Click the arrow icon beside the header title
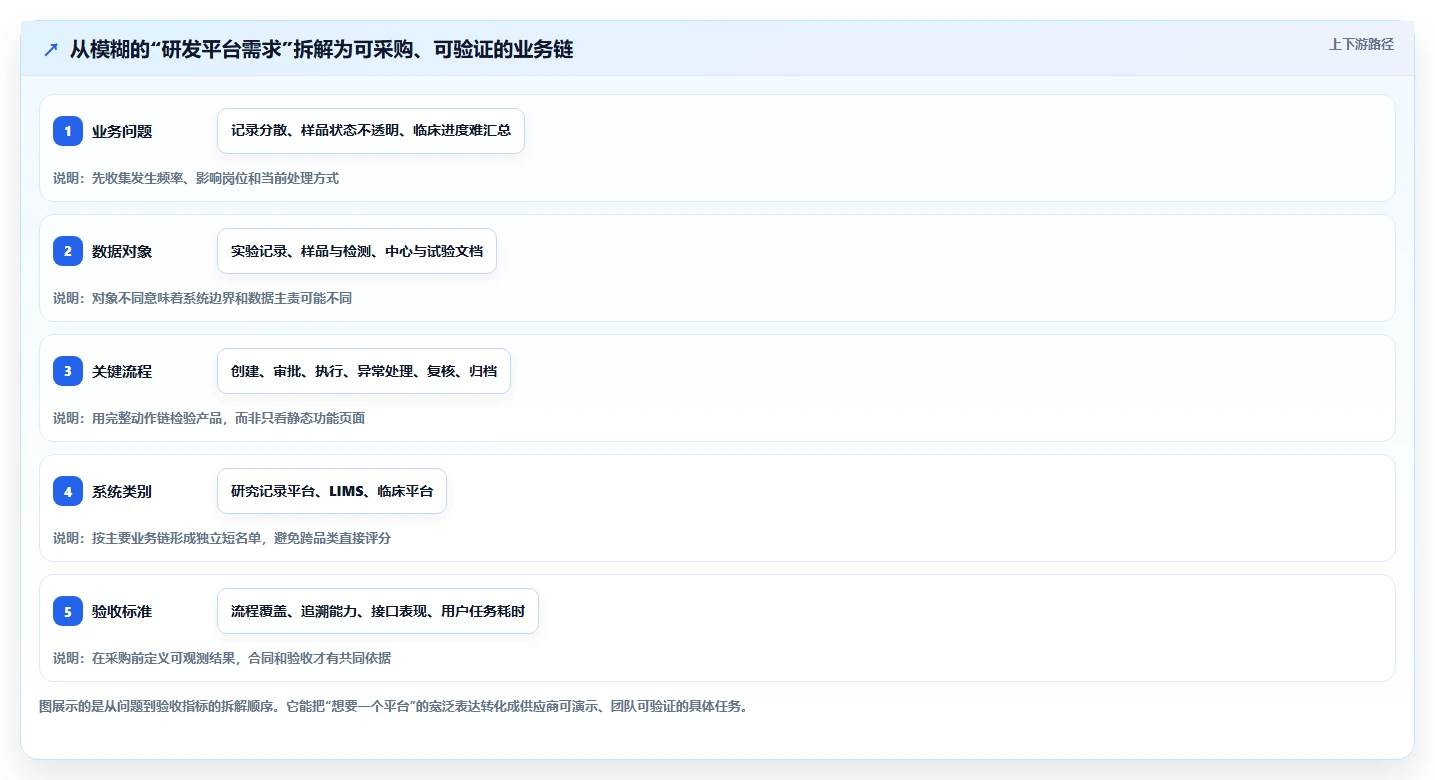 pyautogui.click(x=51, y=50)
